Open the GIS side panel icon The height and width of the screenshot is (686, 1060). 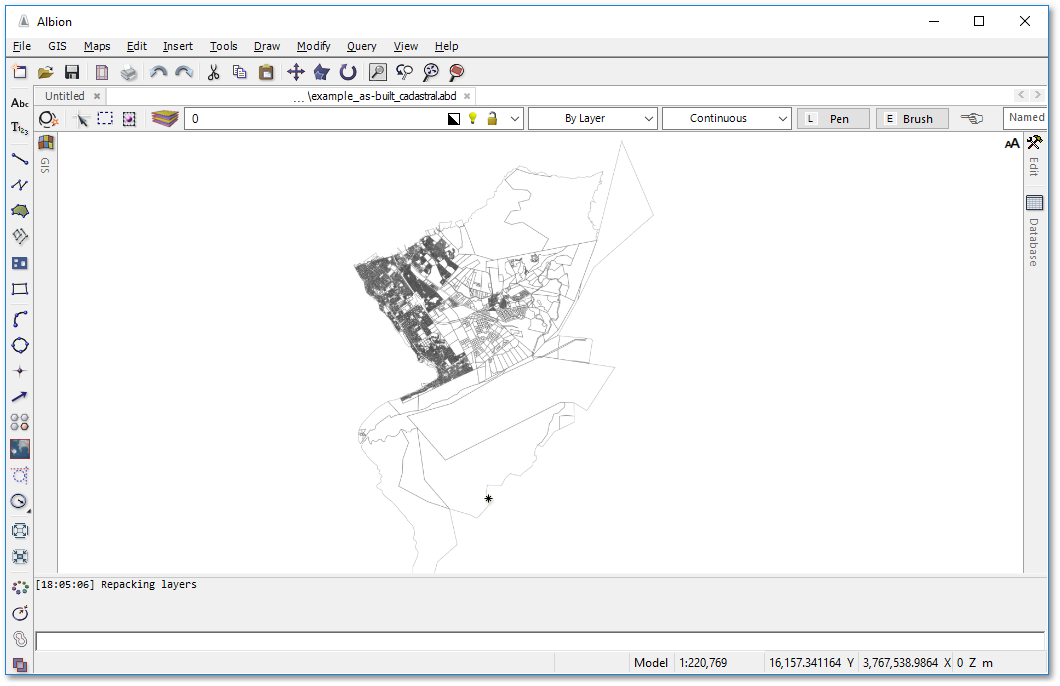point(45,143)
